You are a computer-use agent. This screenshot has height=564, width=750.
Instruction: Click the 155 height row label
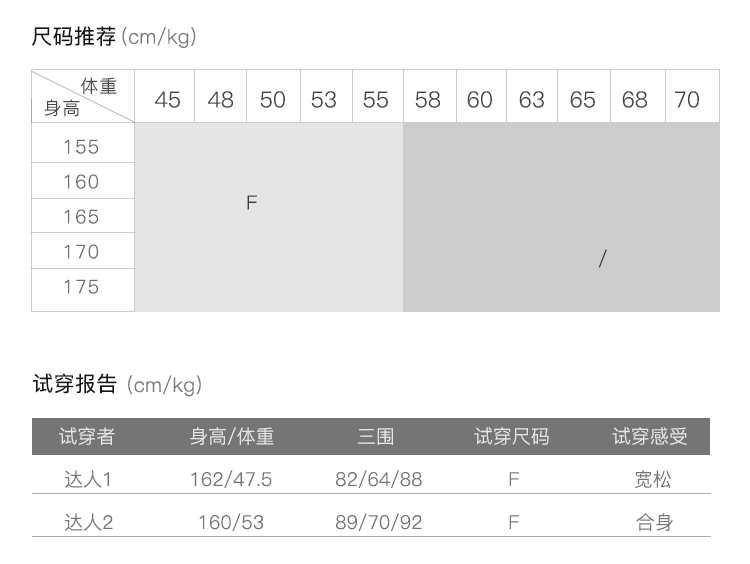tap(82, 147)
